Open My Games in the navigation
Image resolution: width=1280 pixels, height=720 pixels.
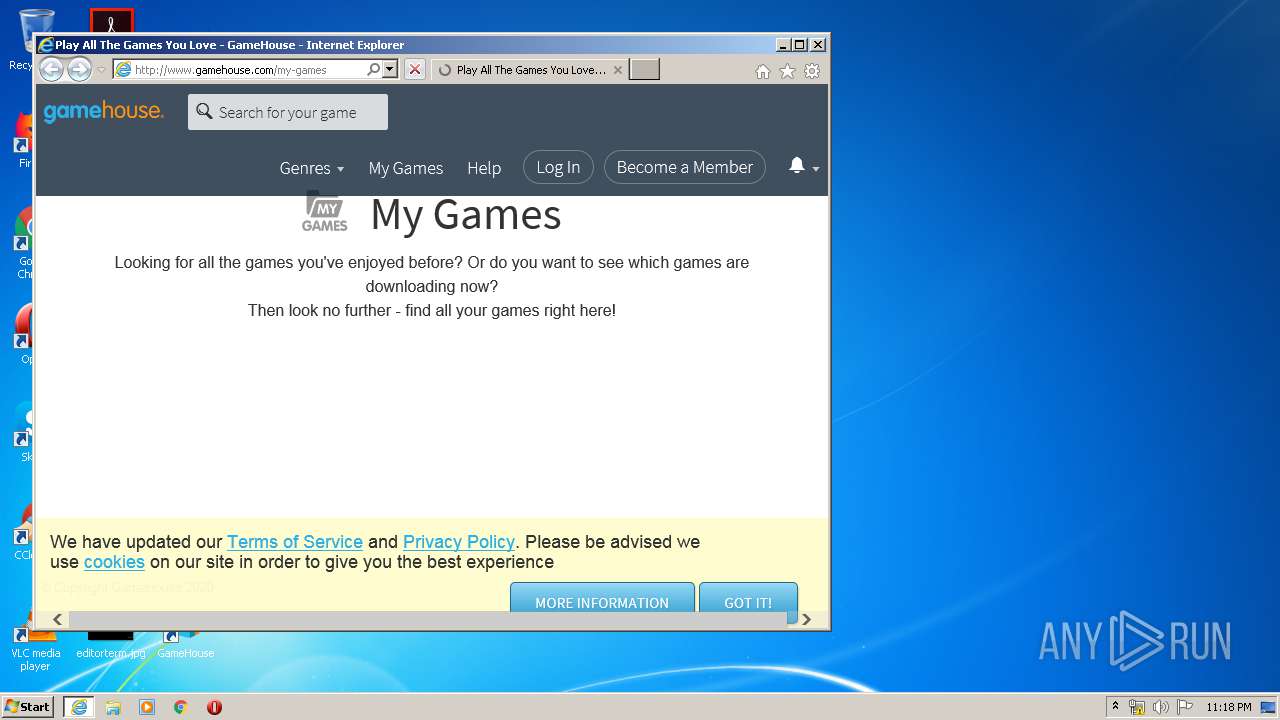tap(405, 168)
